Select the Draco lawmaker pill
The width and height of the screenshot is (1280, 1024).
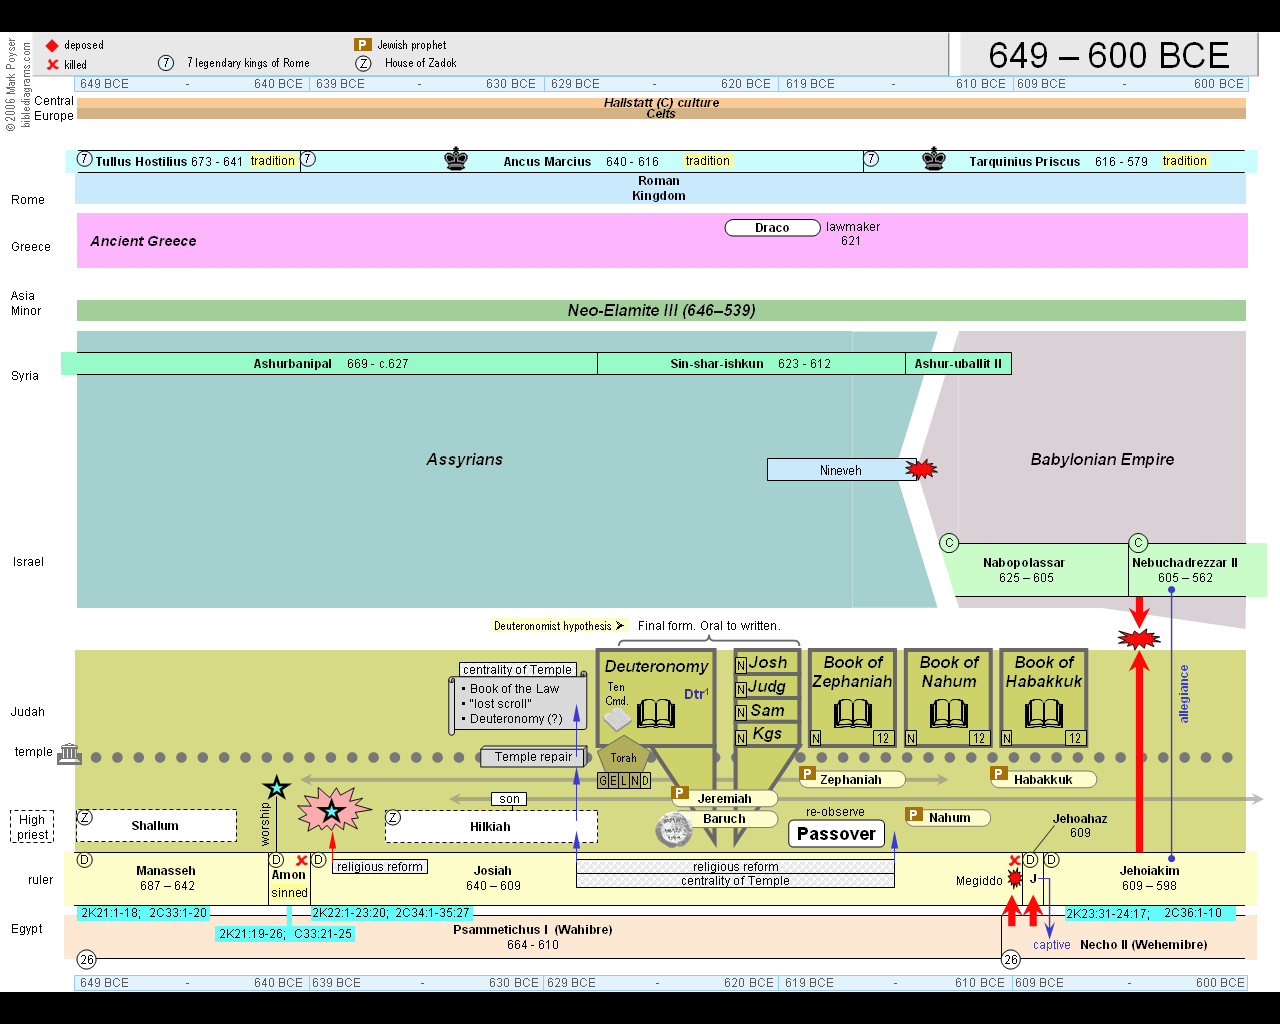click(772, 228)
